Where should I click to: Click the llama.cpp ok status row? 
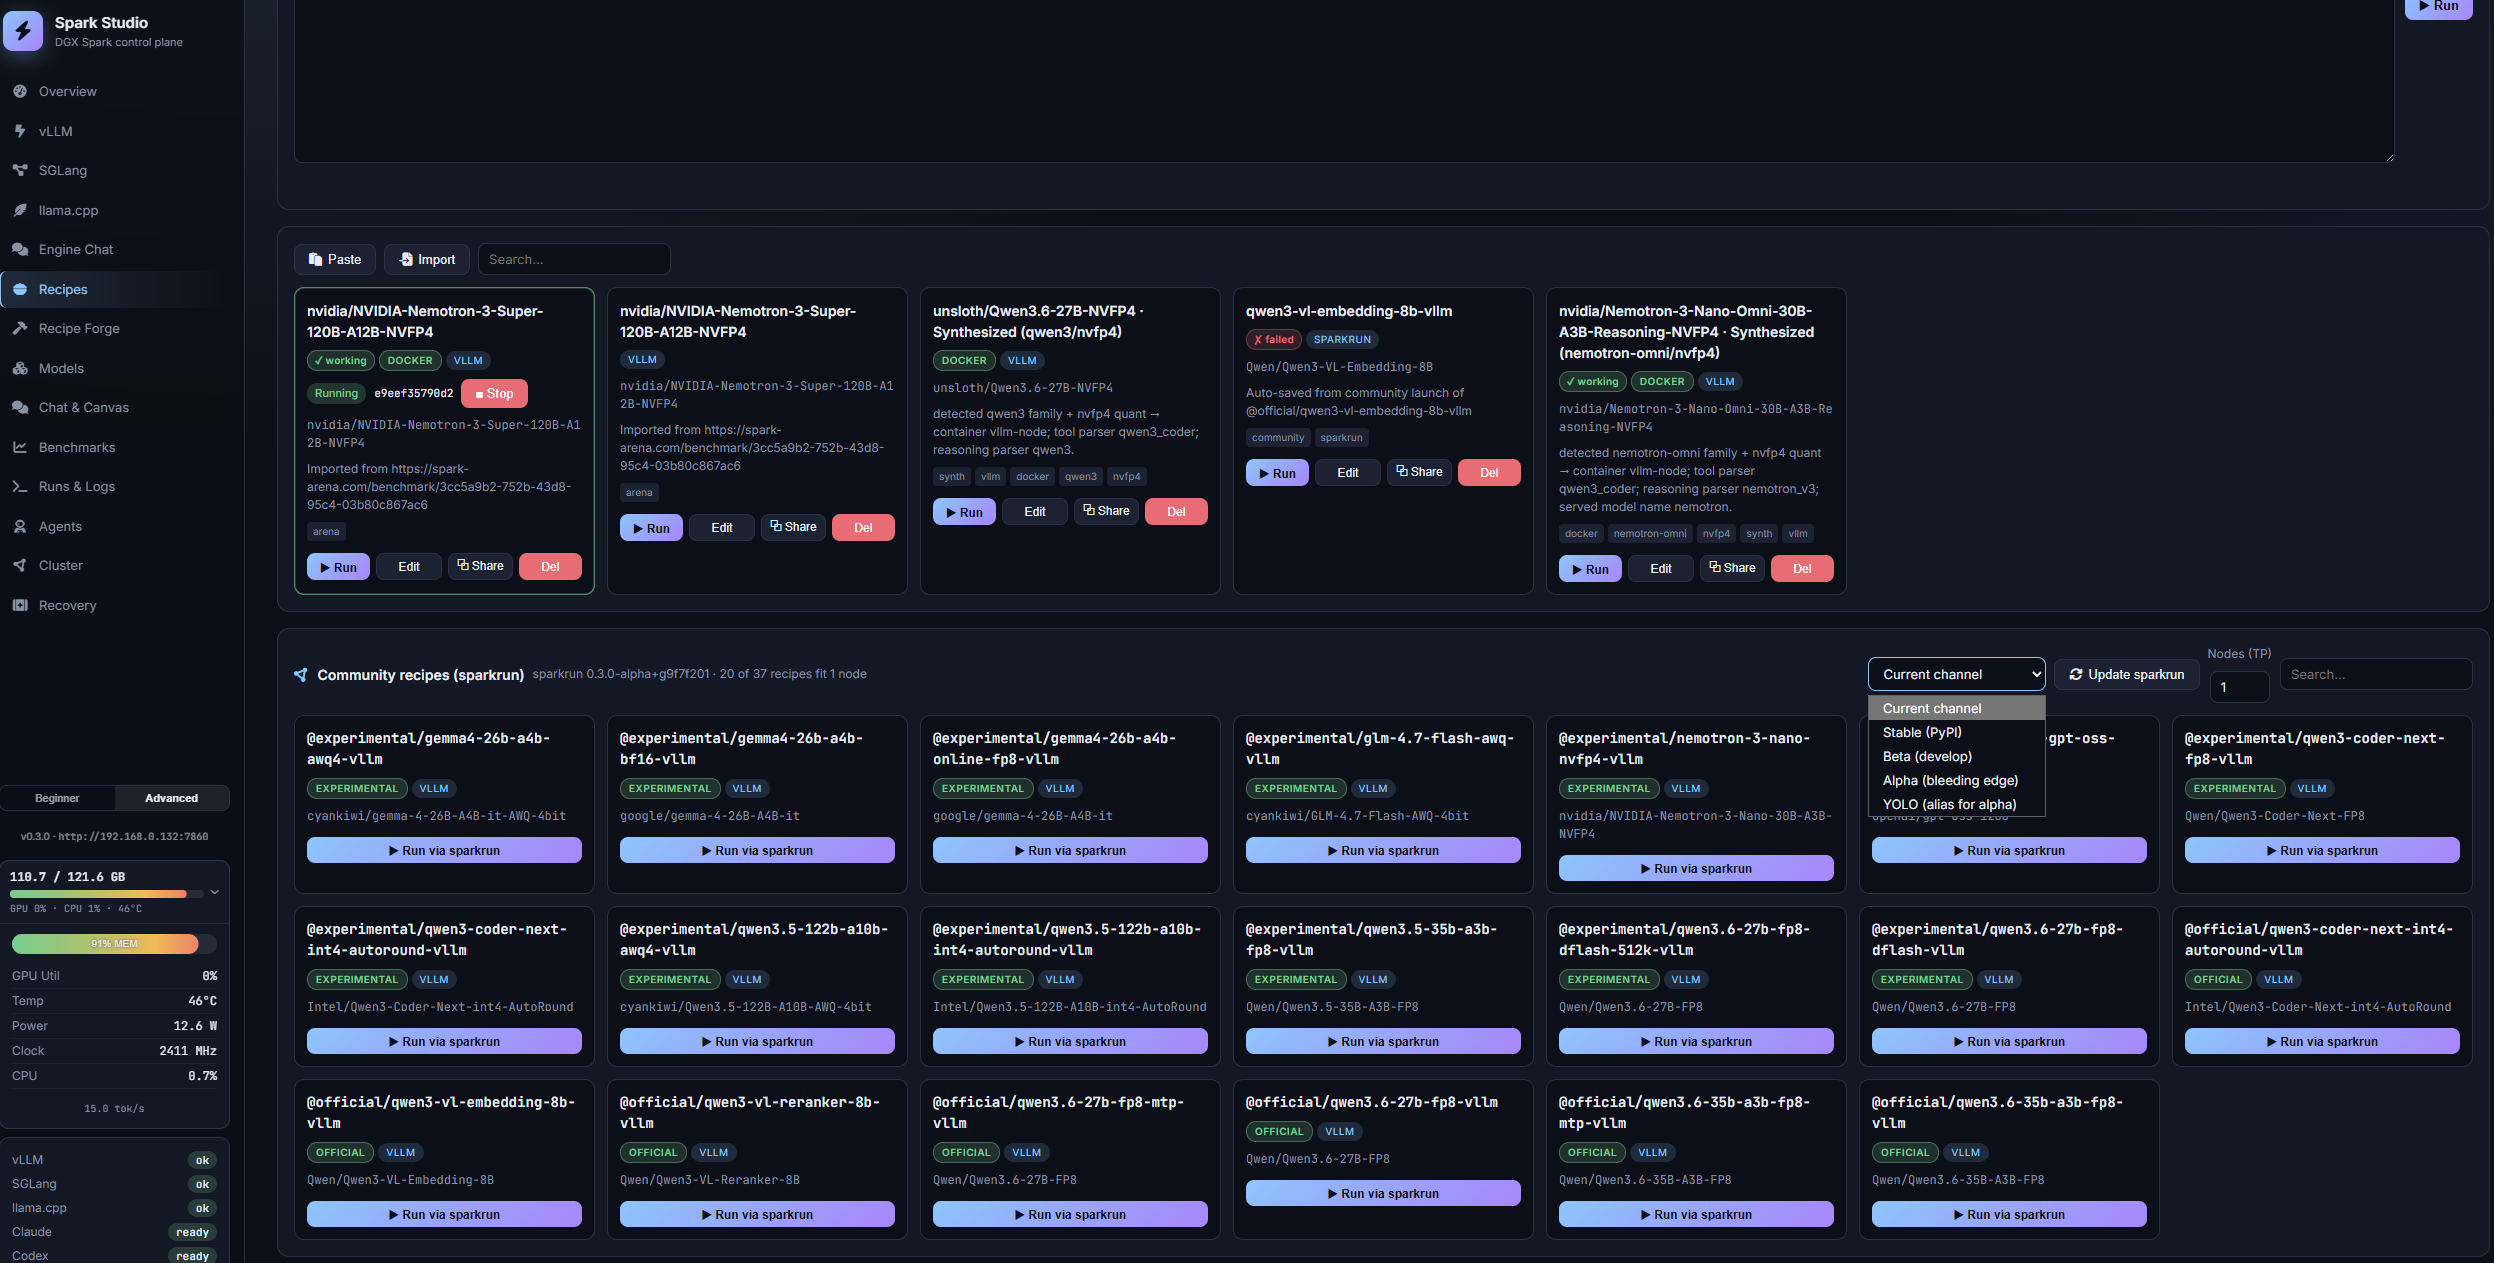pos(114,1208)
